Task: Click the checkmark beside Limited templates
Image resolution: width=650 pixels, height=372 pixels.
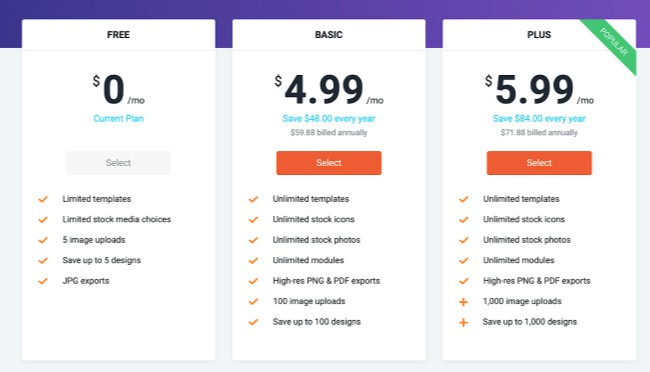Action: tap(43, 199)
